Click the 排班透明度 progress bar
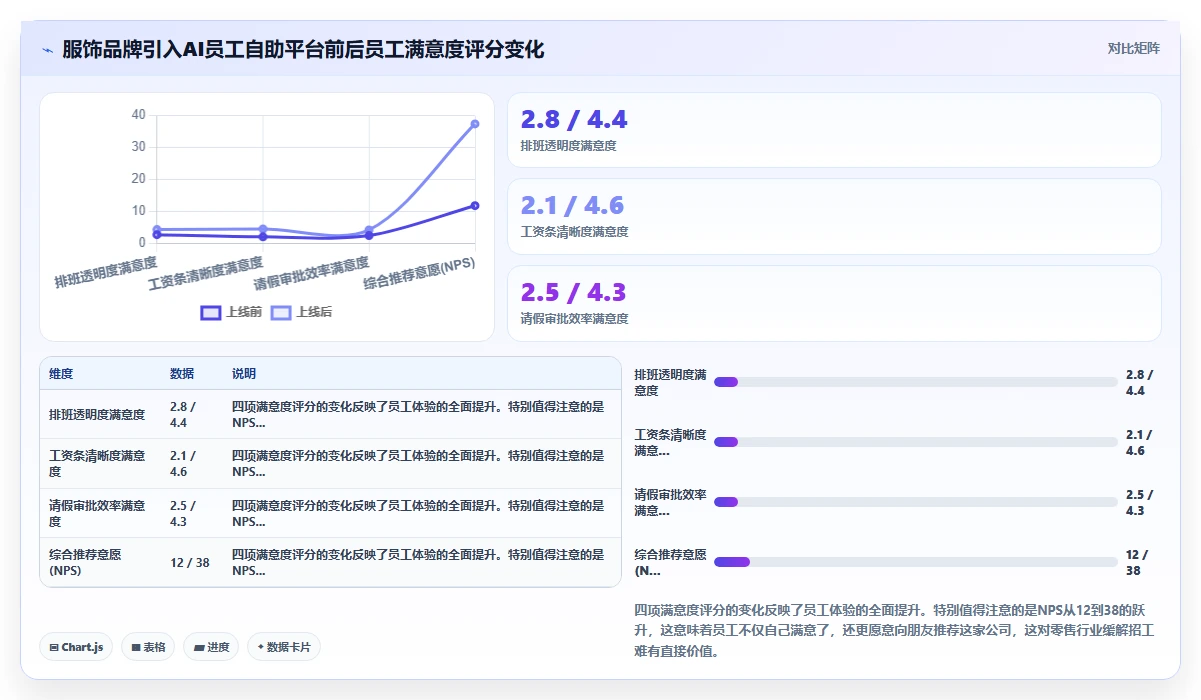Screen dimensions: 1201x700 click(916, 382)
